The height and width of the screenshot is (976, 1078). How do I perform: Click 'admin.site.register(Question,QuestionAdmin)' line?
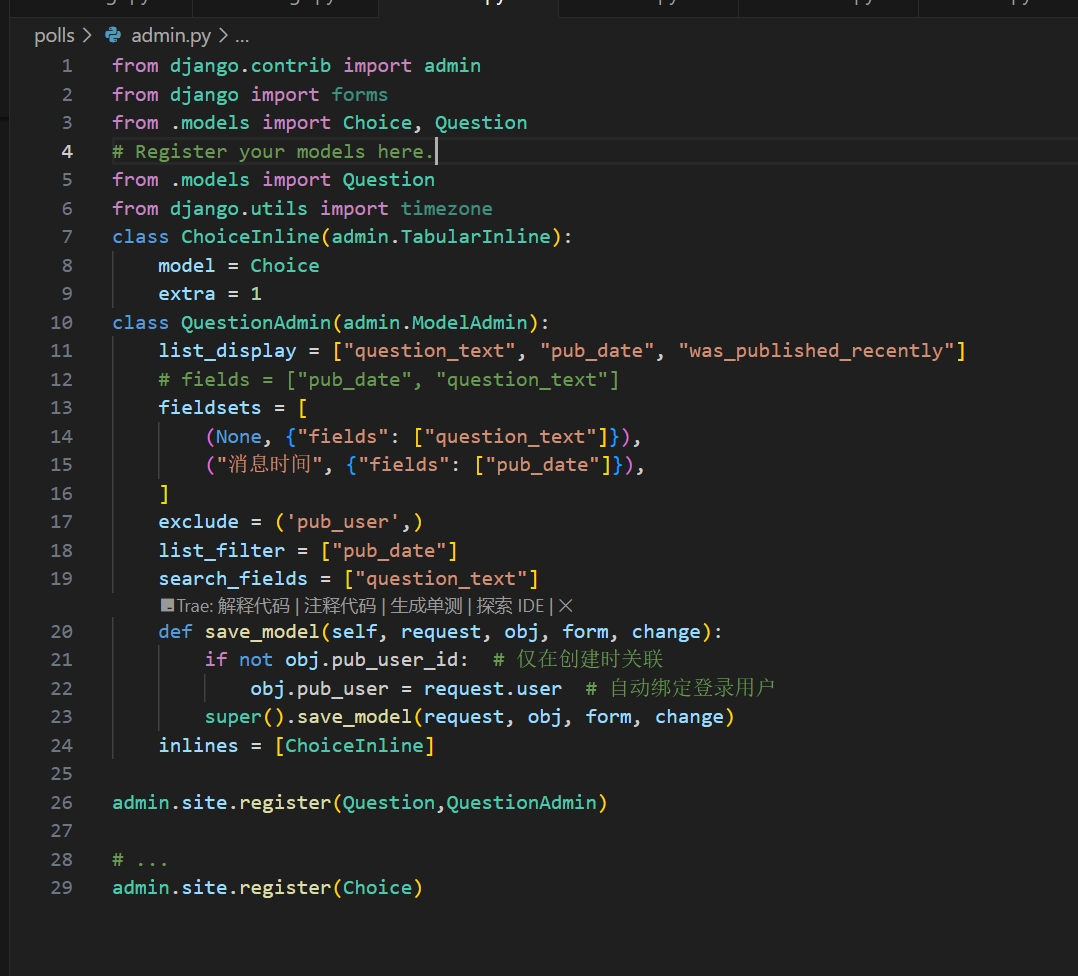[x=360, y=803]
